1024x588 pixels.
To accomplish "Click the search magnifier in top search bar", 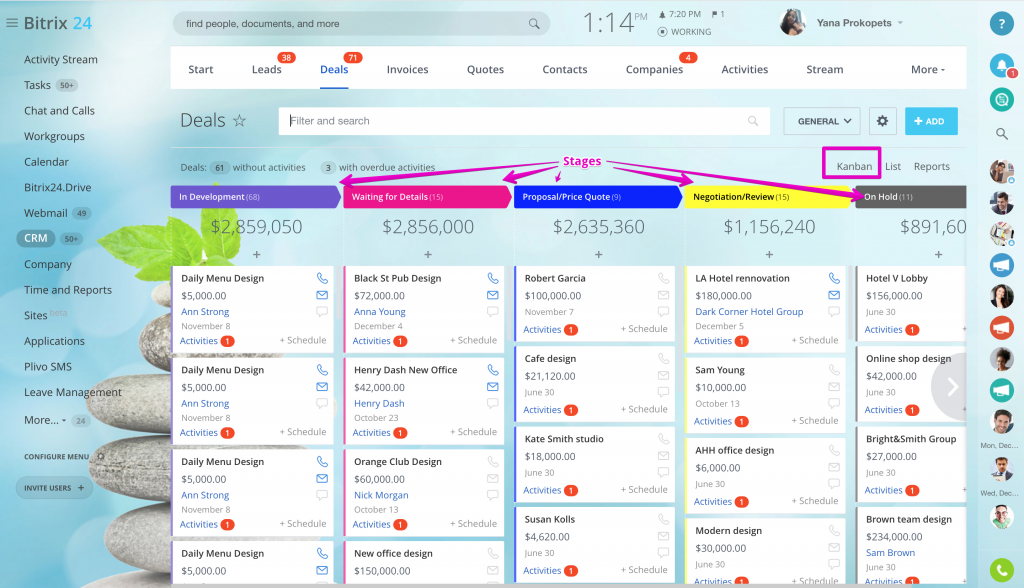I will click(534, 24).
